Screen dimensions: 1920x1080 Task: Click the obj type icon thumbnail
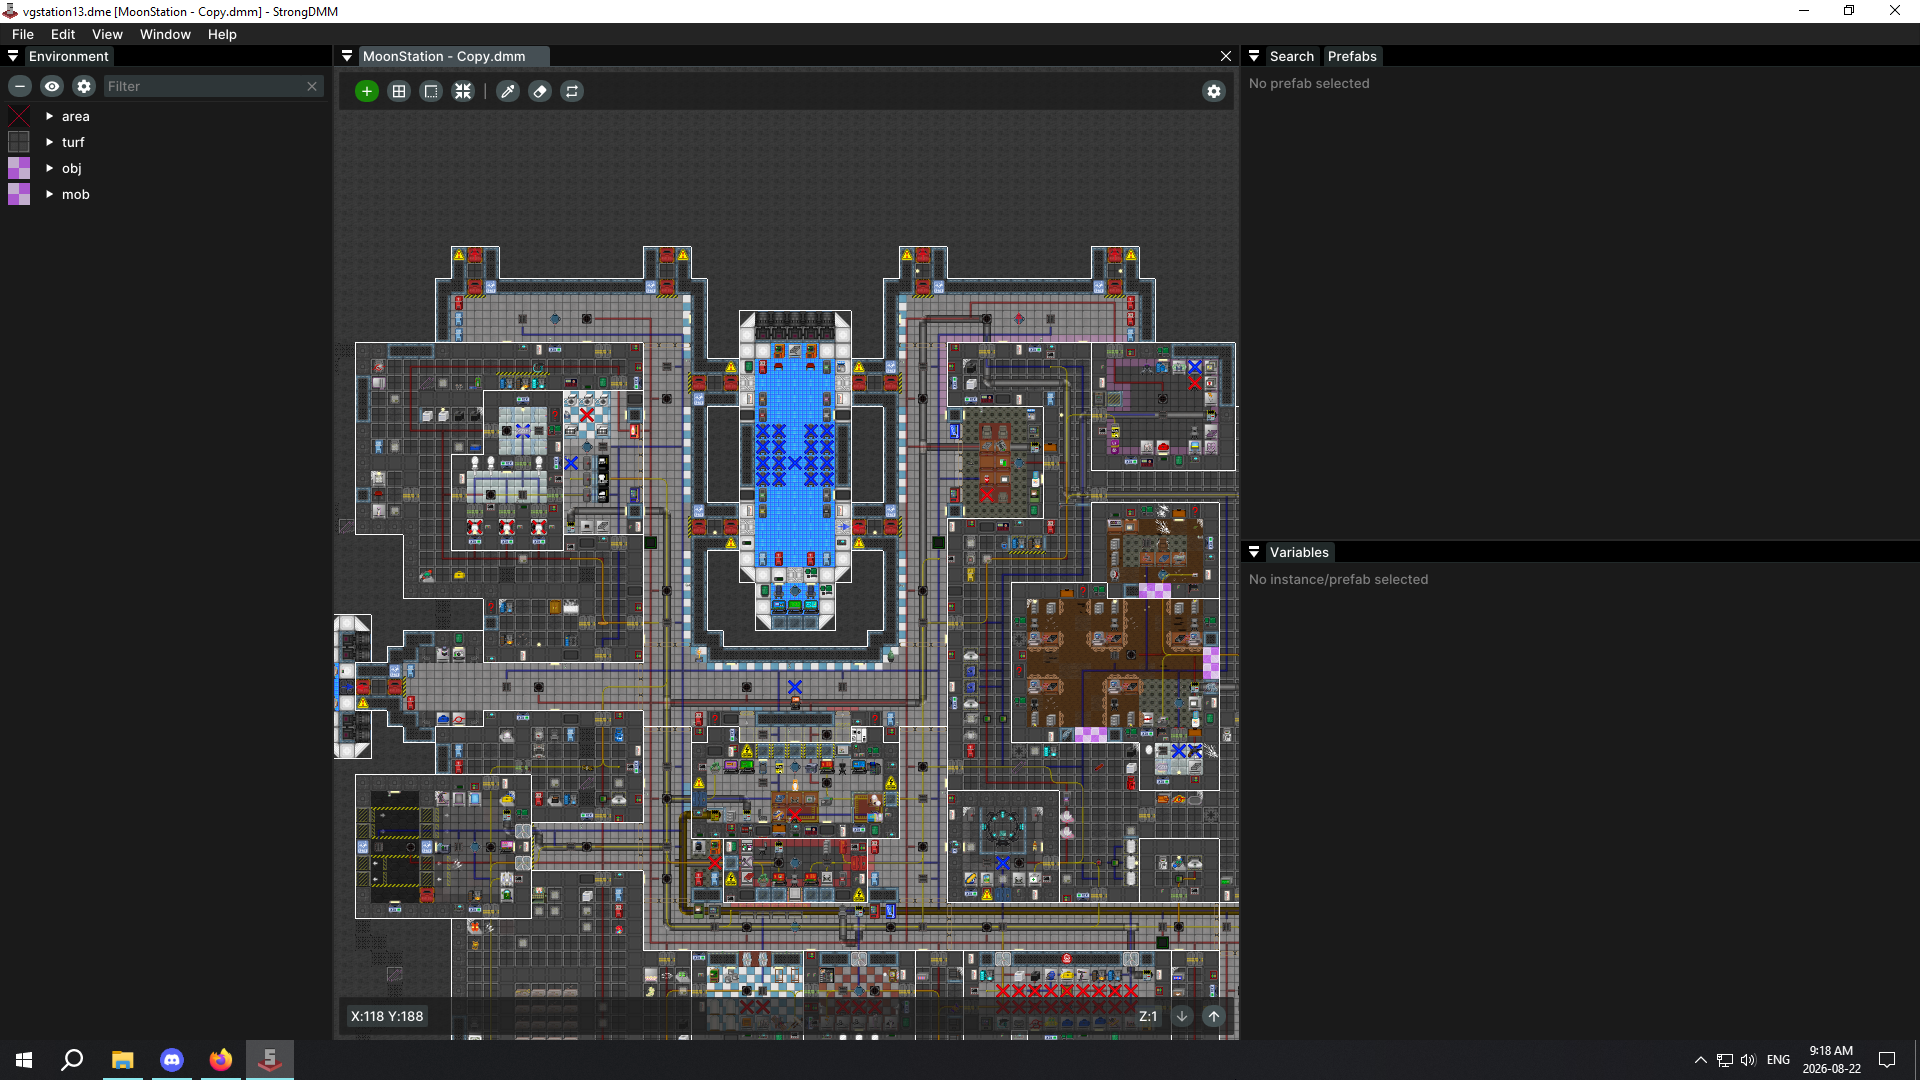(19, 168)
